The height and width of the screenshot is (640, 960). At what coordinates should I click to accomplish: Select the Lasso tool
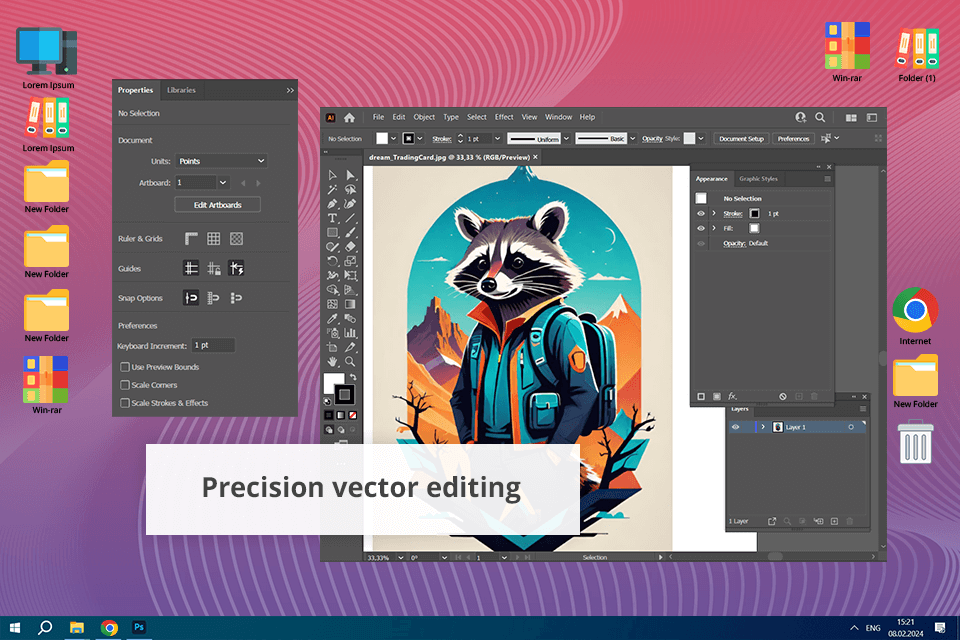[x=350, y=190]
